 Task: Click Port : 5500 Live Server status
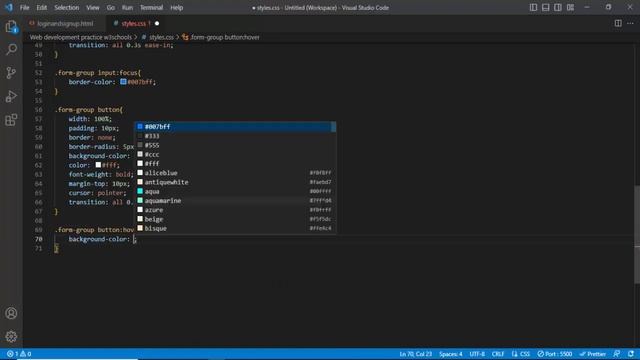click(554, 354)
